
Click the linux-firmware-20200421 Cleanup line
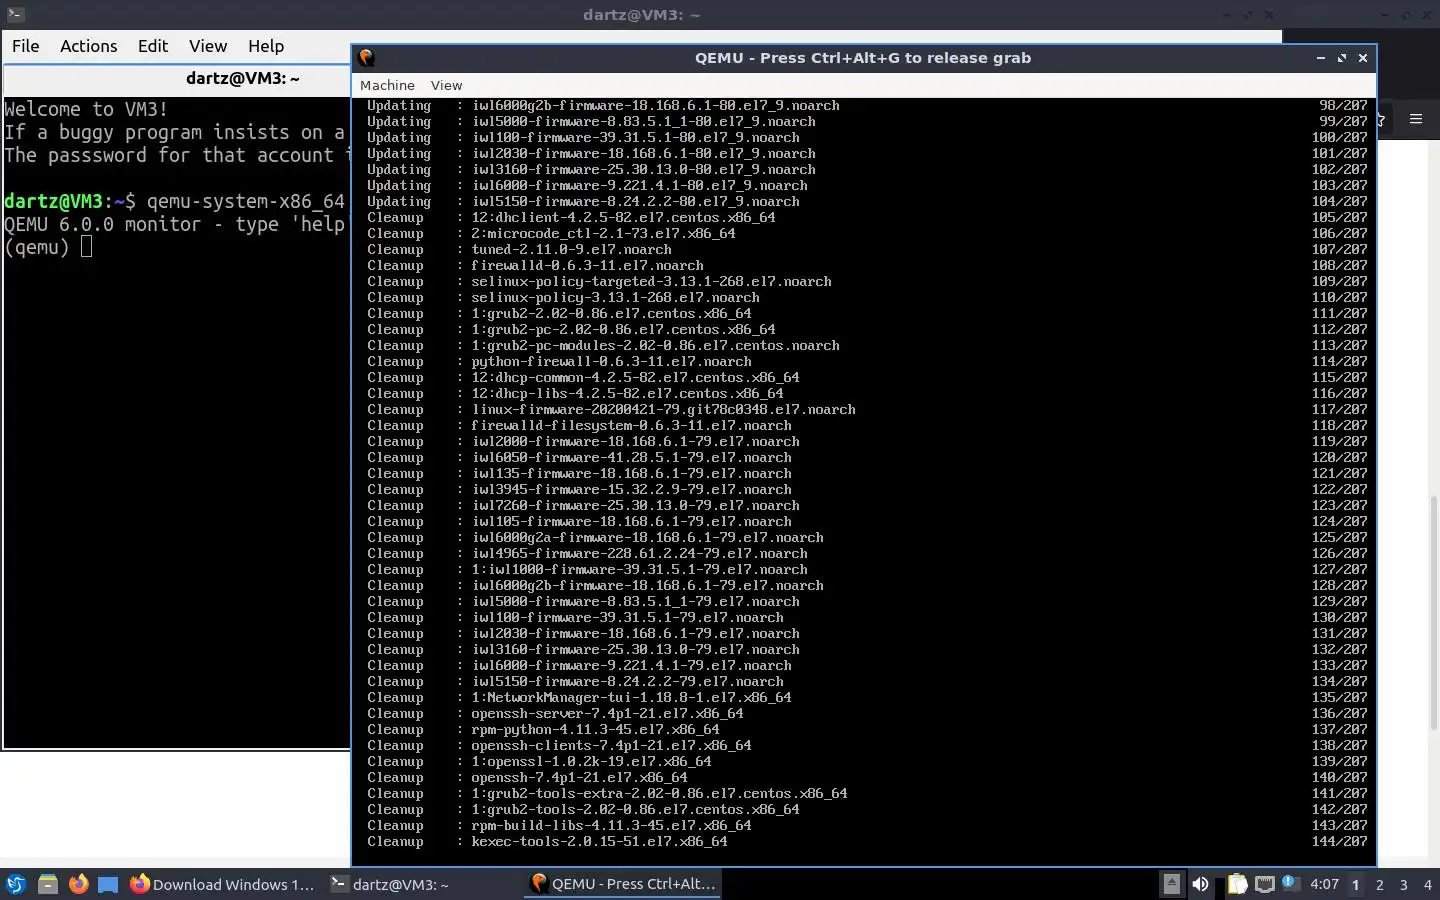pos(867,410)
